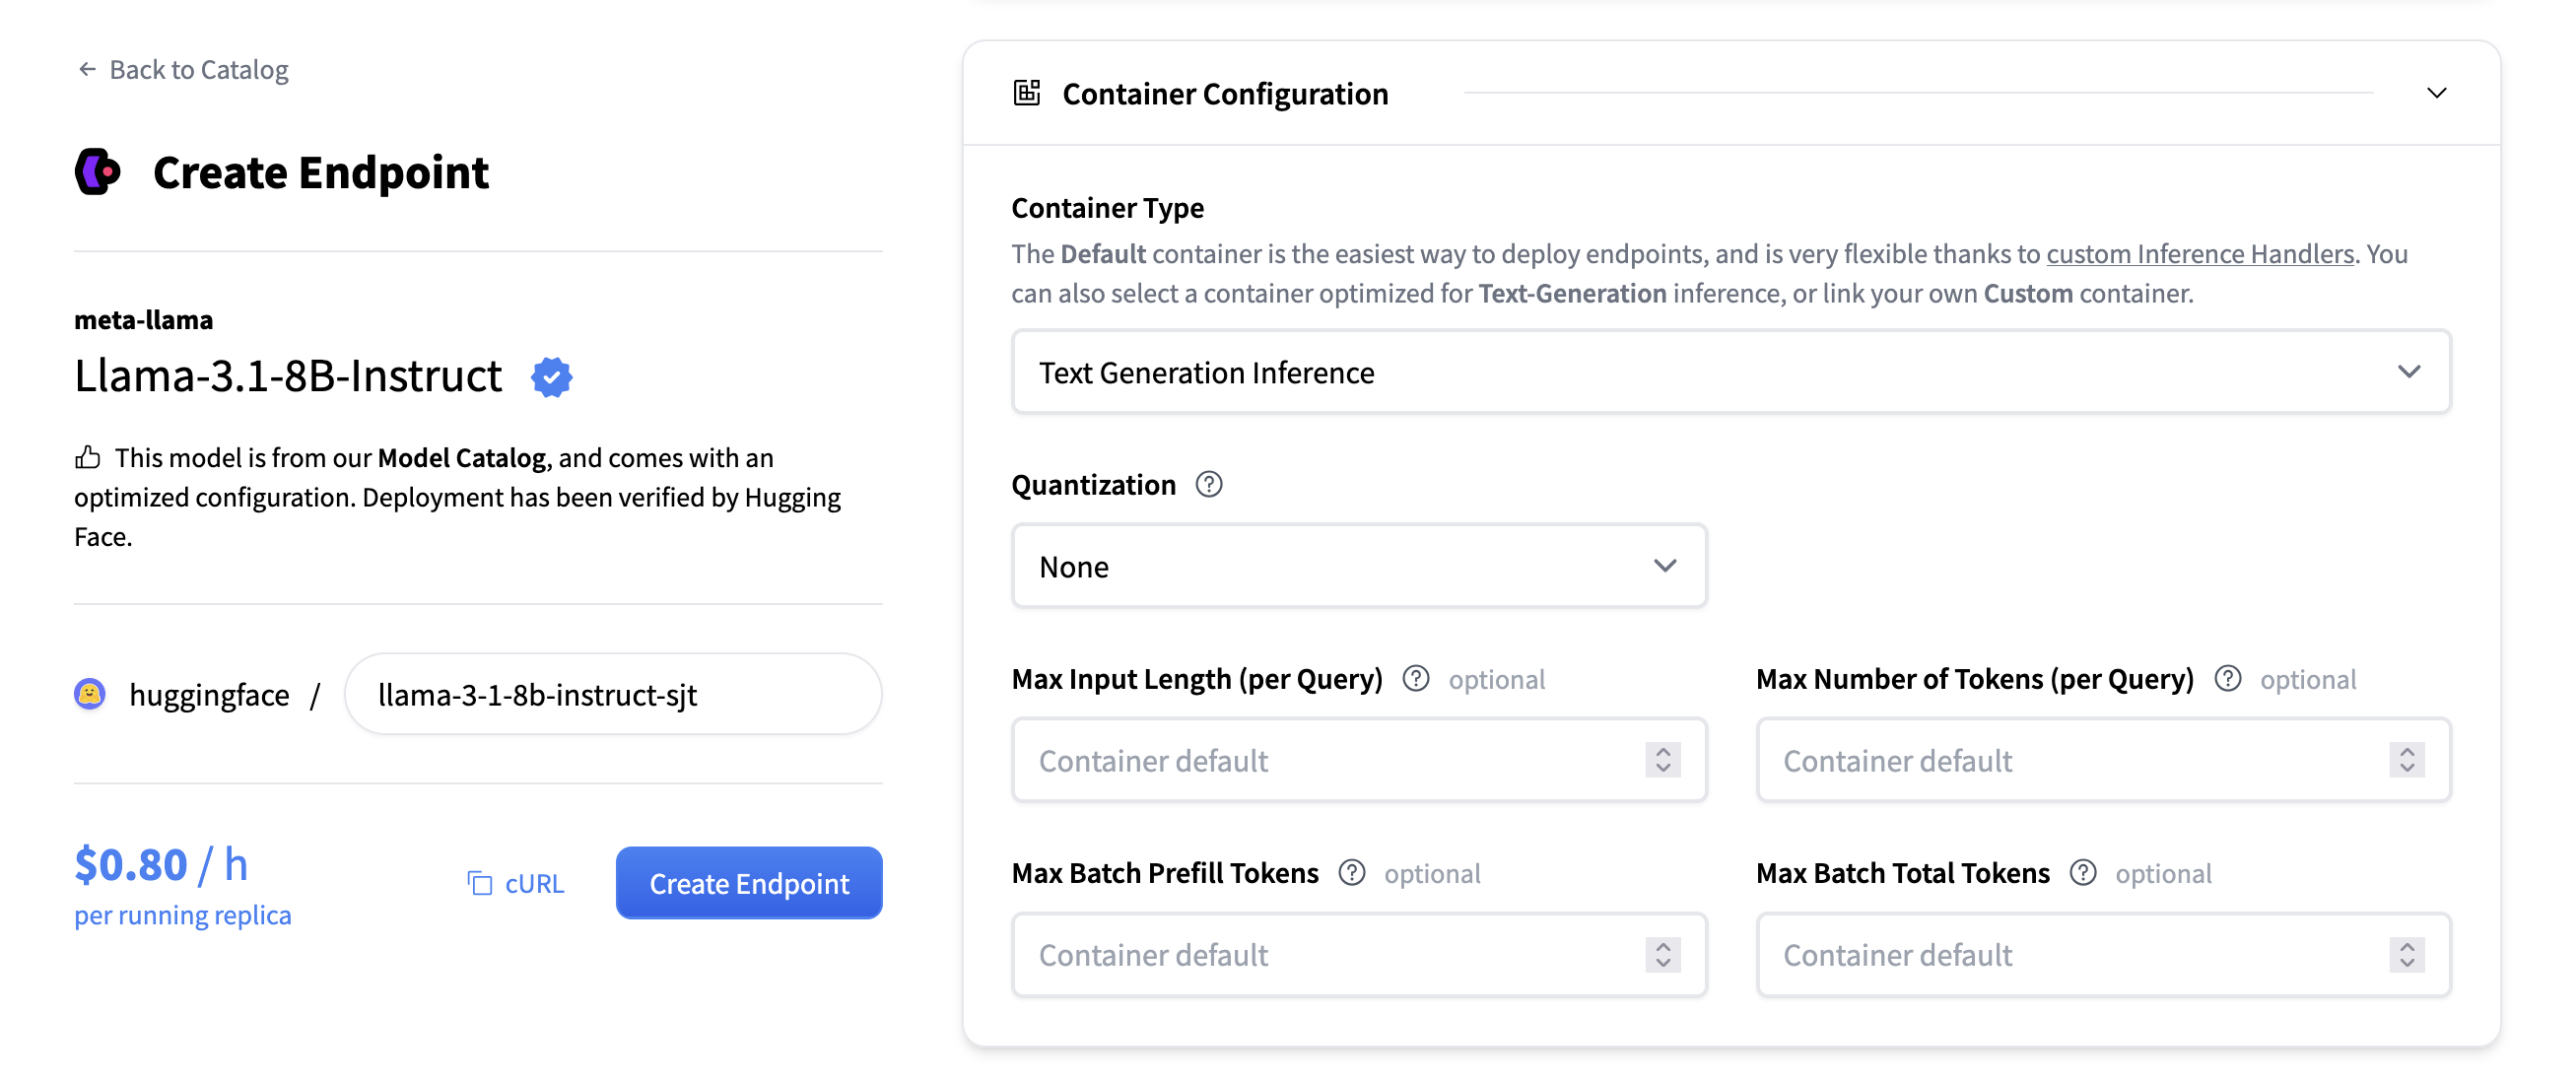Collapse the Container Configuration section chevron

[x=2437, y=93]
